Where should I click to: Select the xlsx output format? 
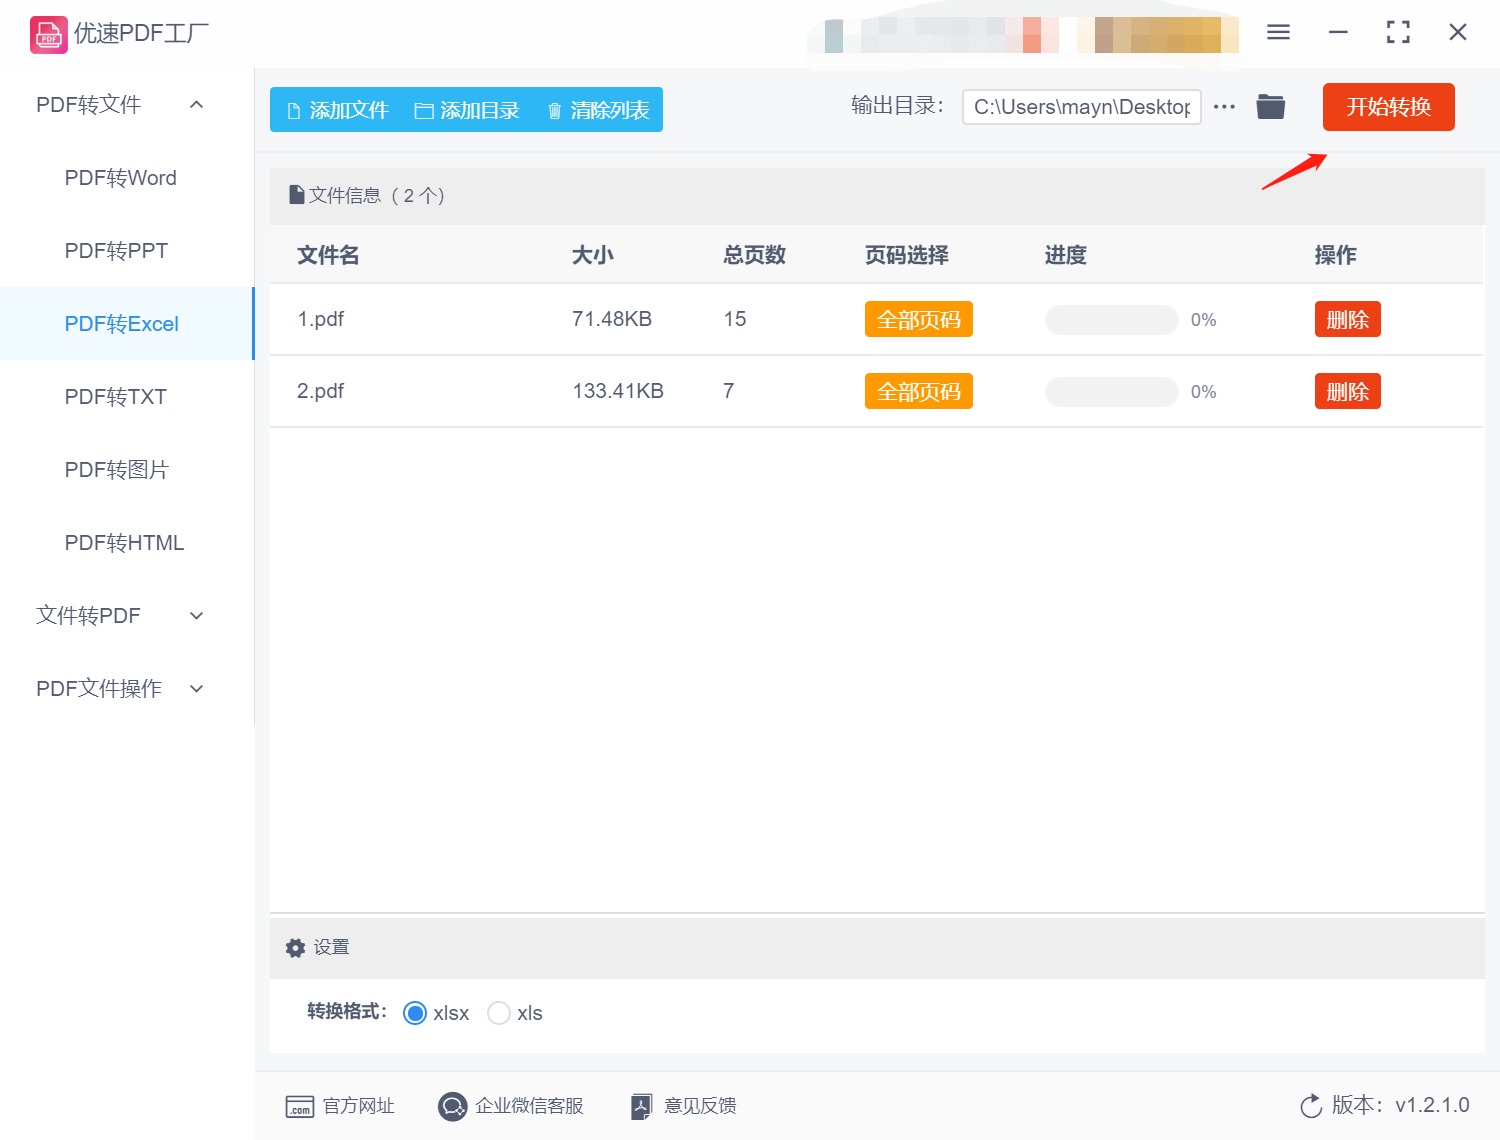414,1013
